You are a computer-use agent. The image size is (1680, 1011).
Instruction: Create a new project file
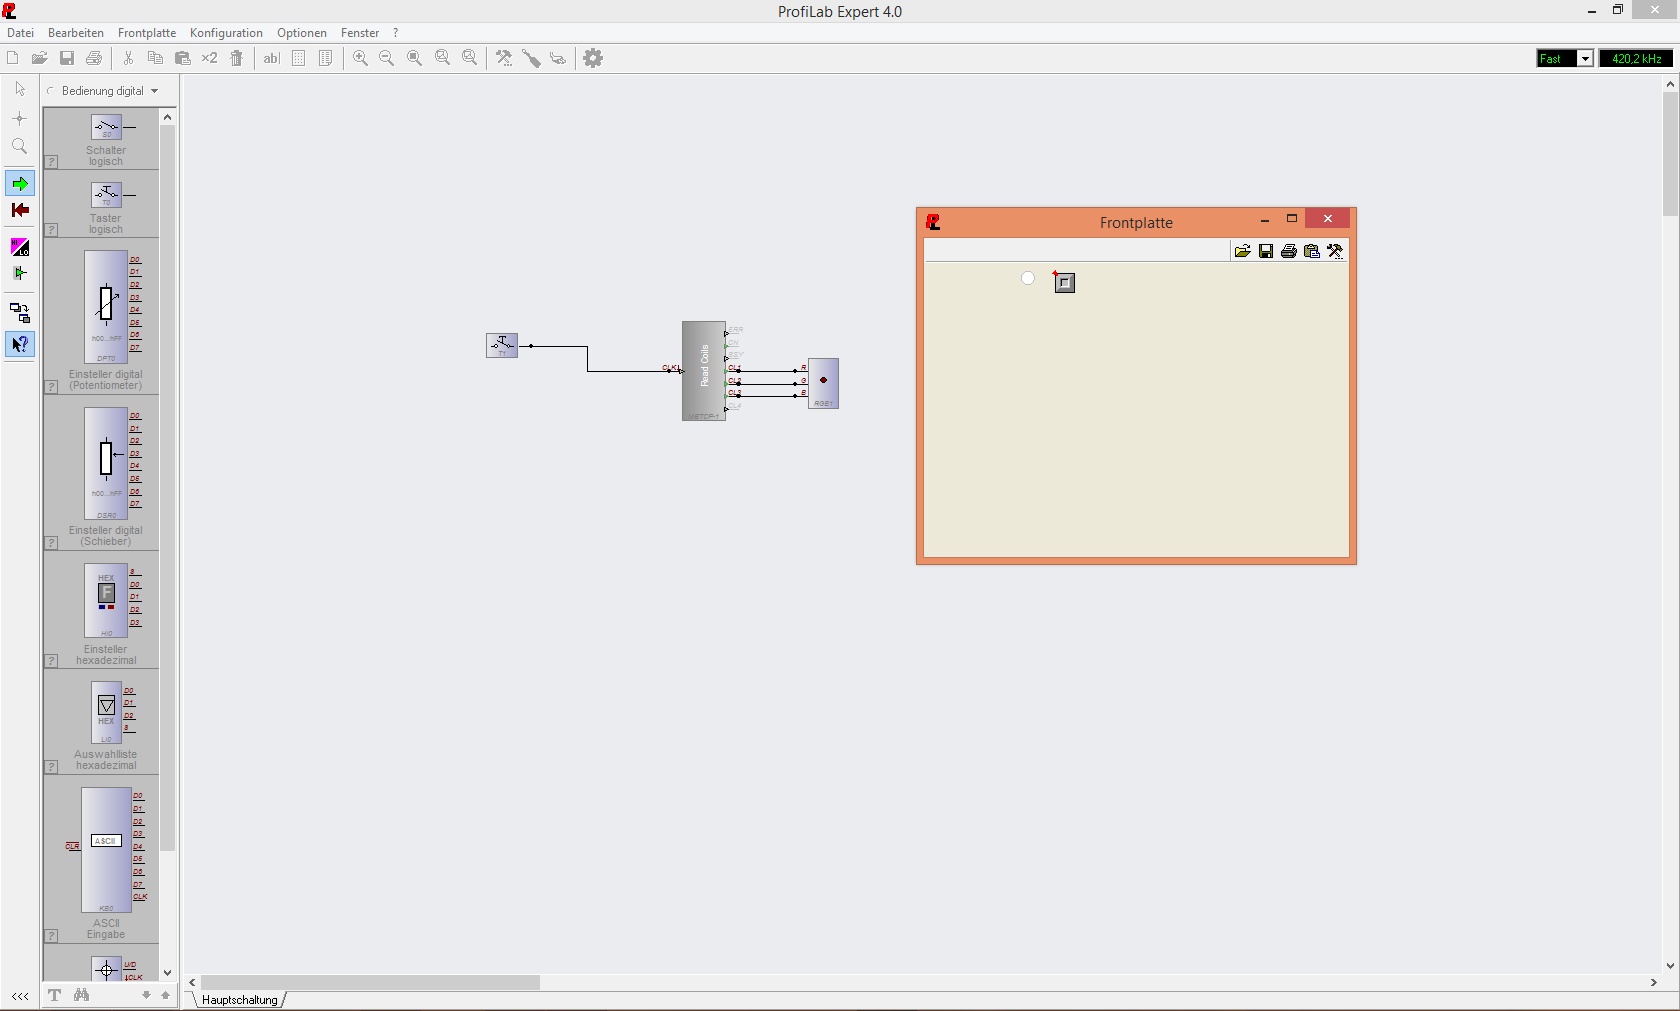click(x=12, y=58)
